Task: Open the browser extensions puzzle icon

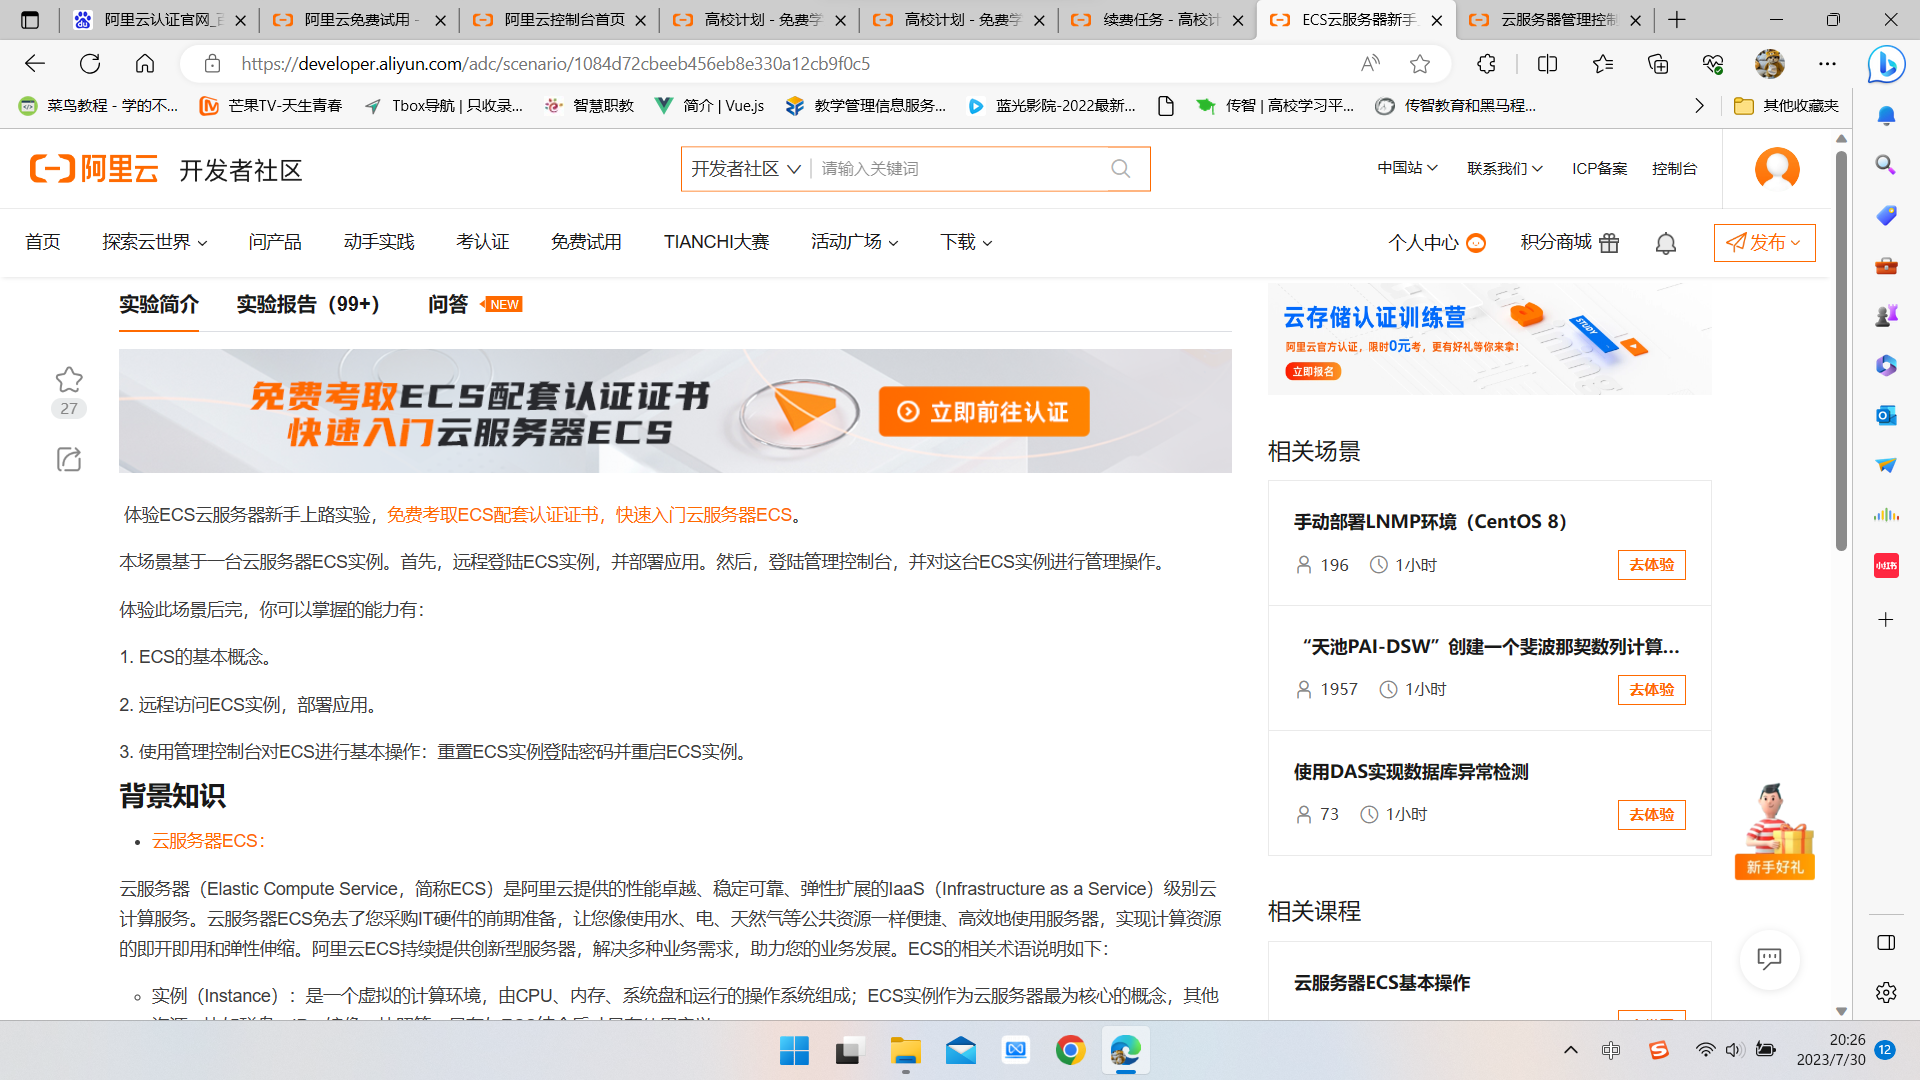Action: point(1486,64)
